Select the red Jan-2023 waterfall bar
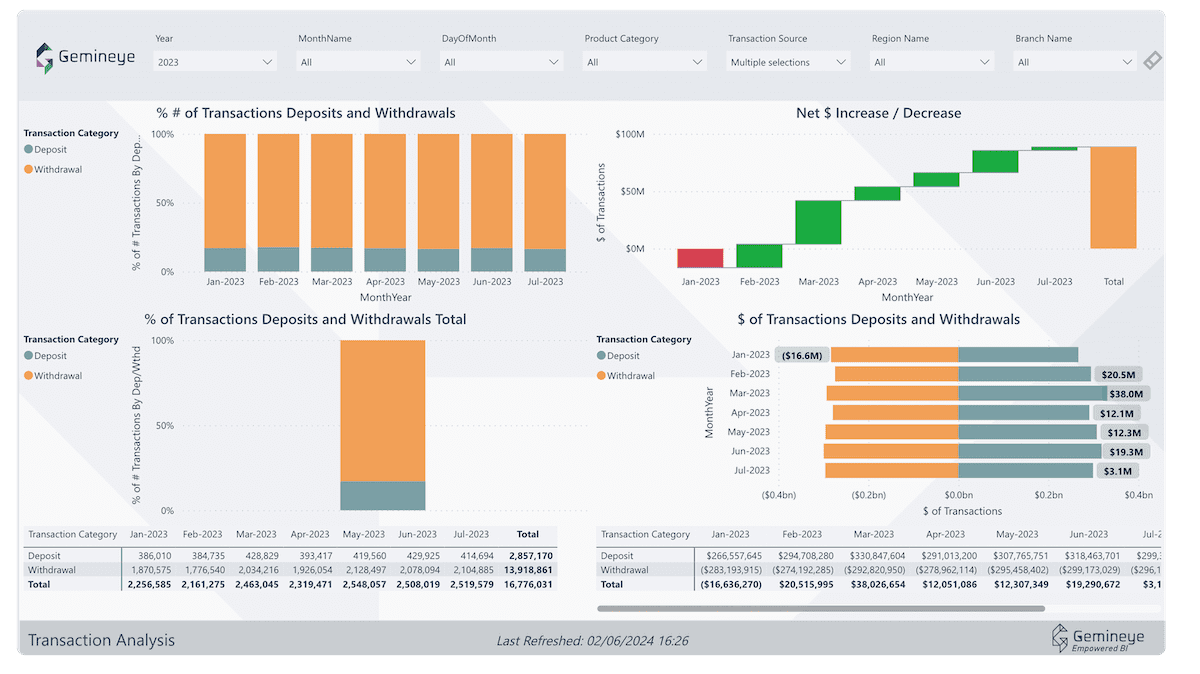The height and width of the screenshot is (674, 1200). point(700,260)
